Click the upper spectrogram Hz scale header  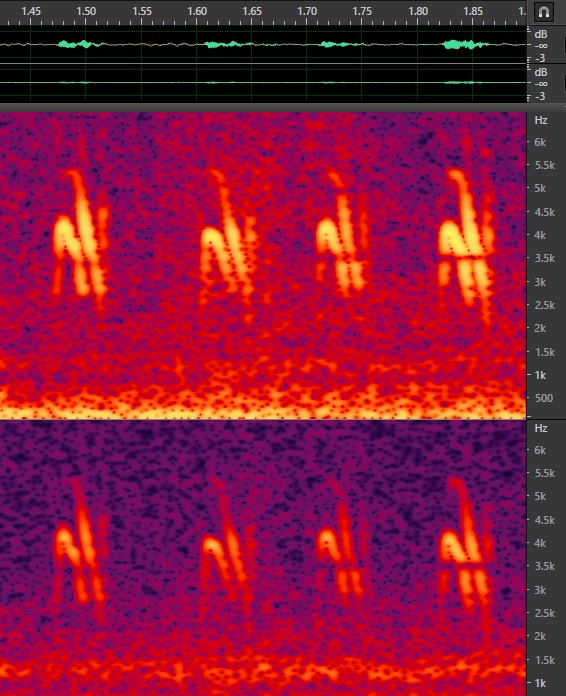tap(541, 120)
